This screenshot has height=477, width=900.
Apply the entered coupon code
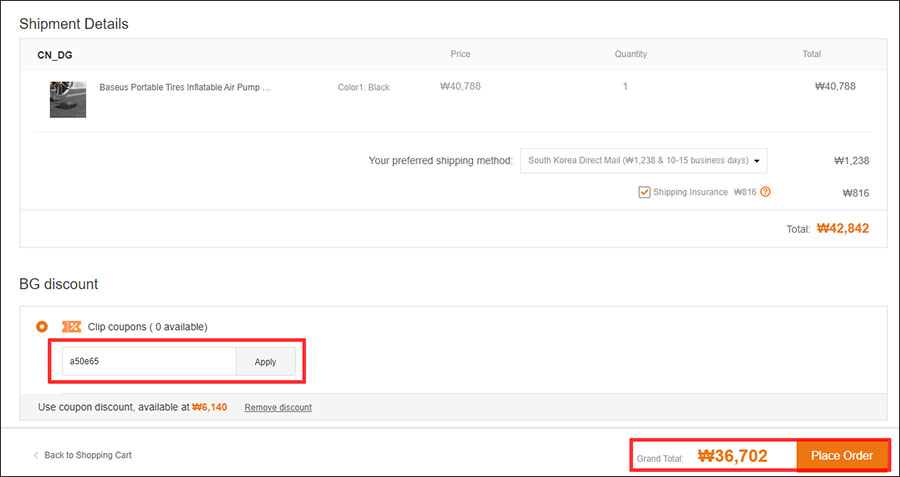point(266,362)
